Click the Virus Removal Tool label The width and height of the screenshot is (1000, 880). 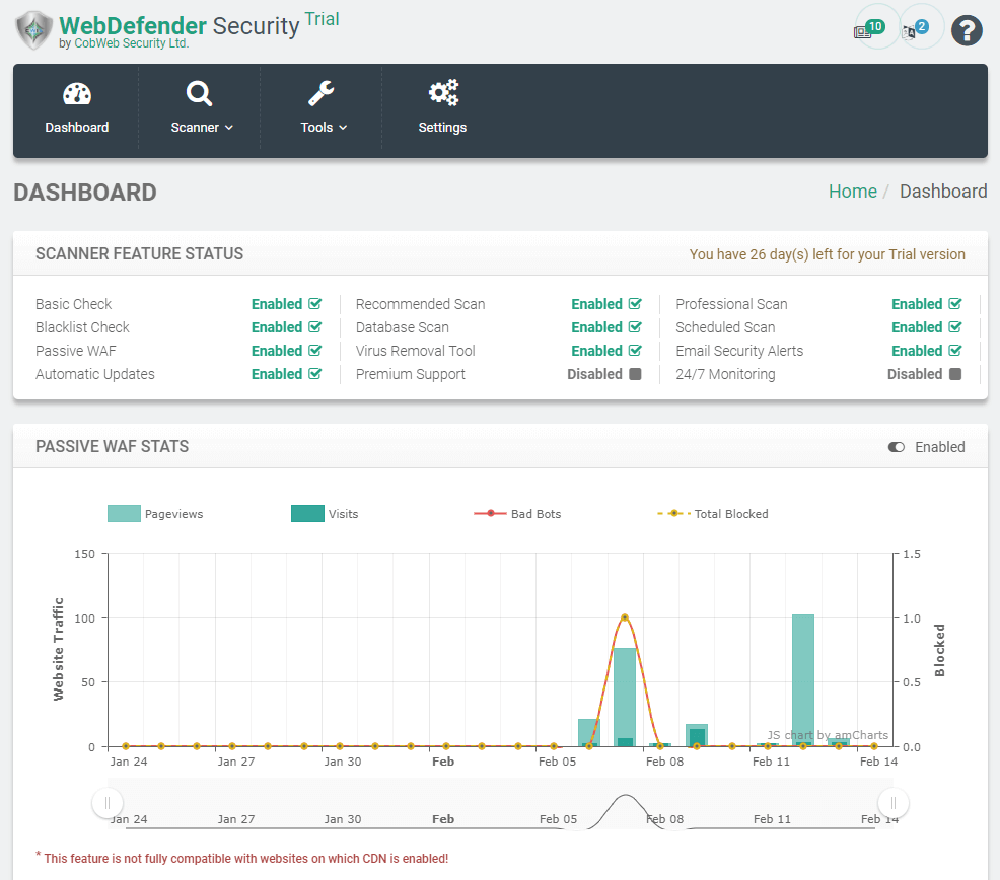[x=415, y=351]
